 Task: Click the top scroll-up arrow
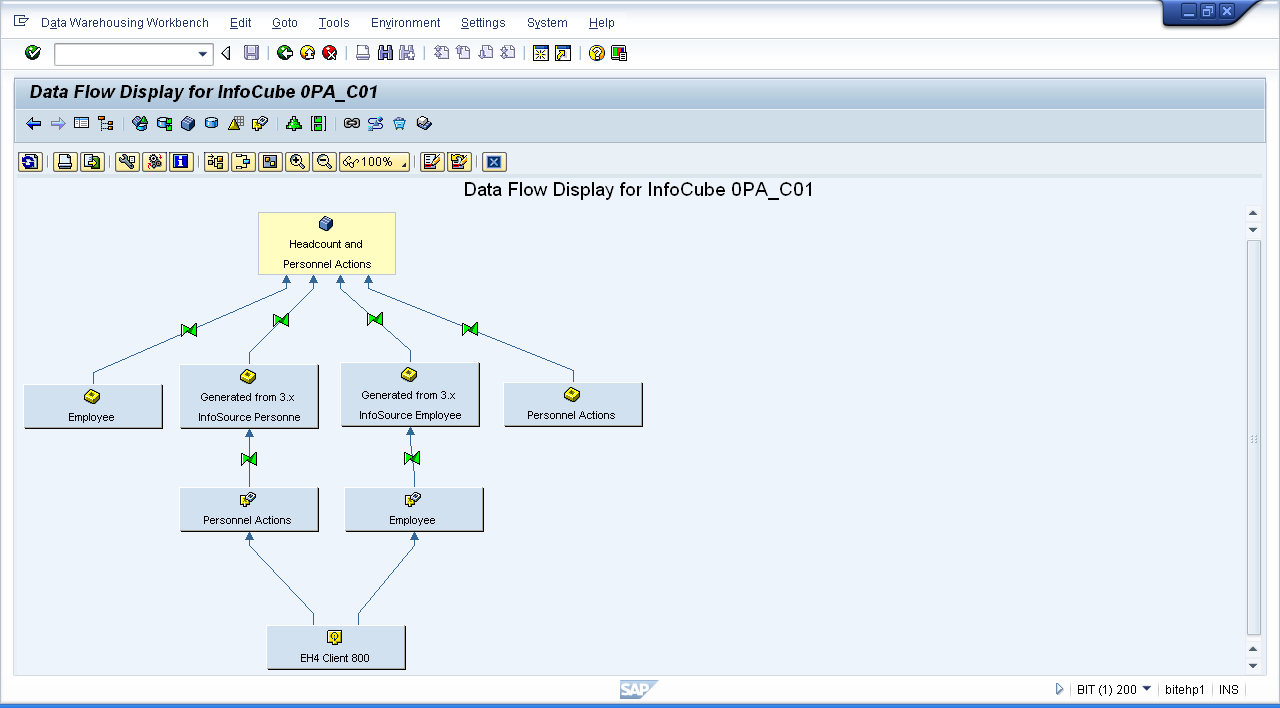(x=1254, y=213)
